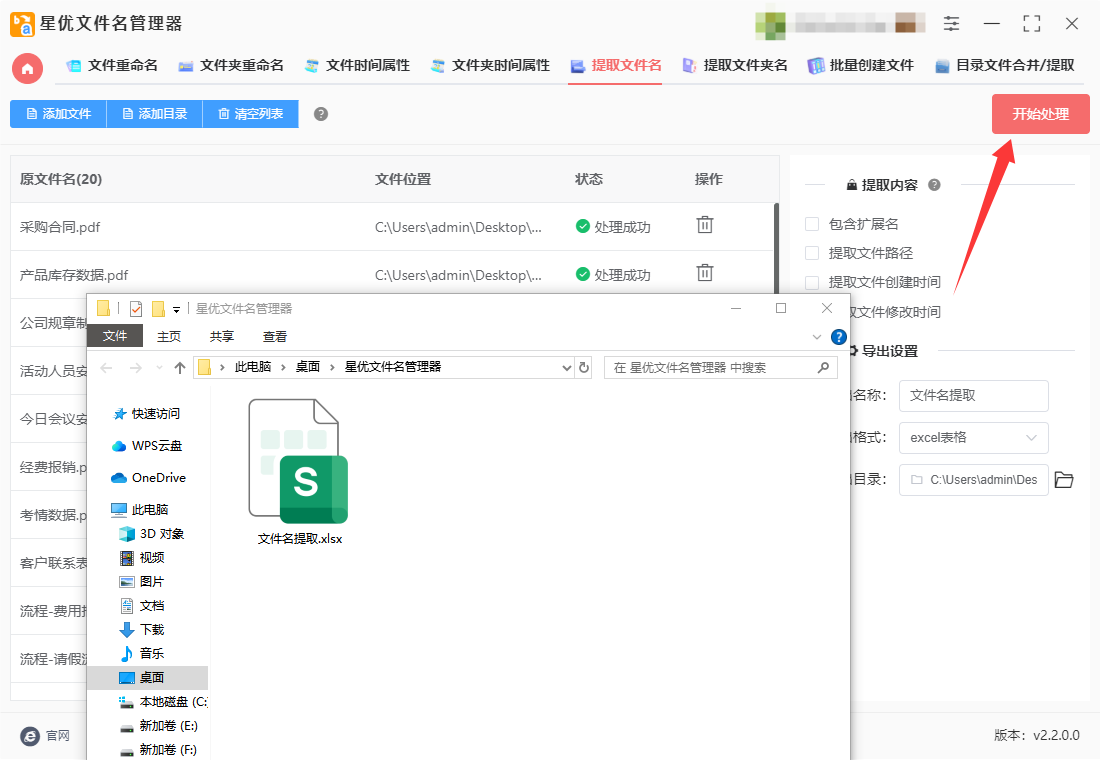Screen dimensions: 1100x760
Task: Click the export name field 文件名提取
Action: [x=973, y=396]
